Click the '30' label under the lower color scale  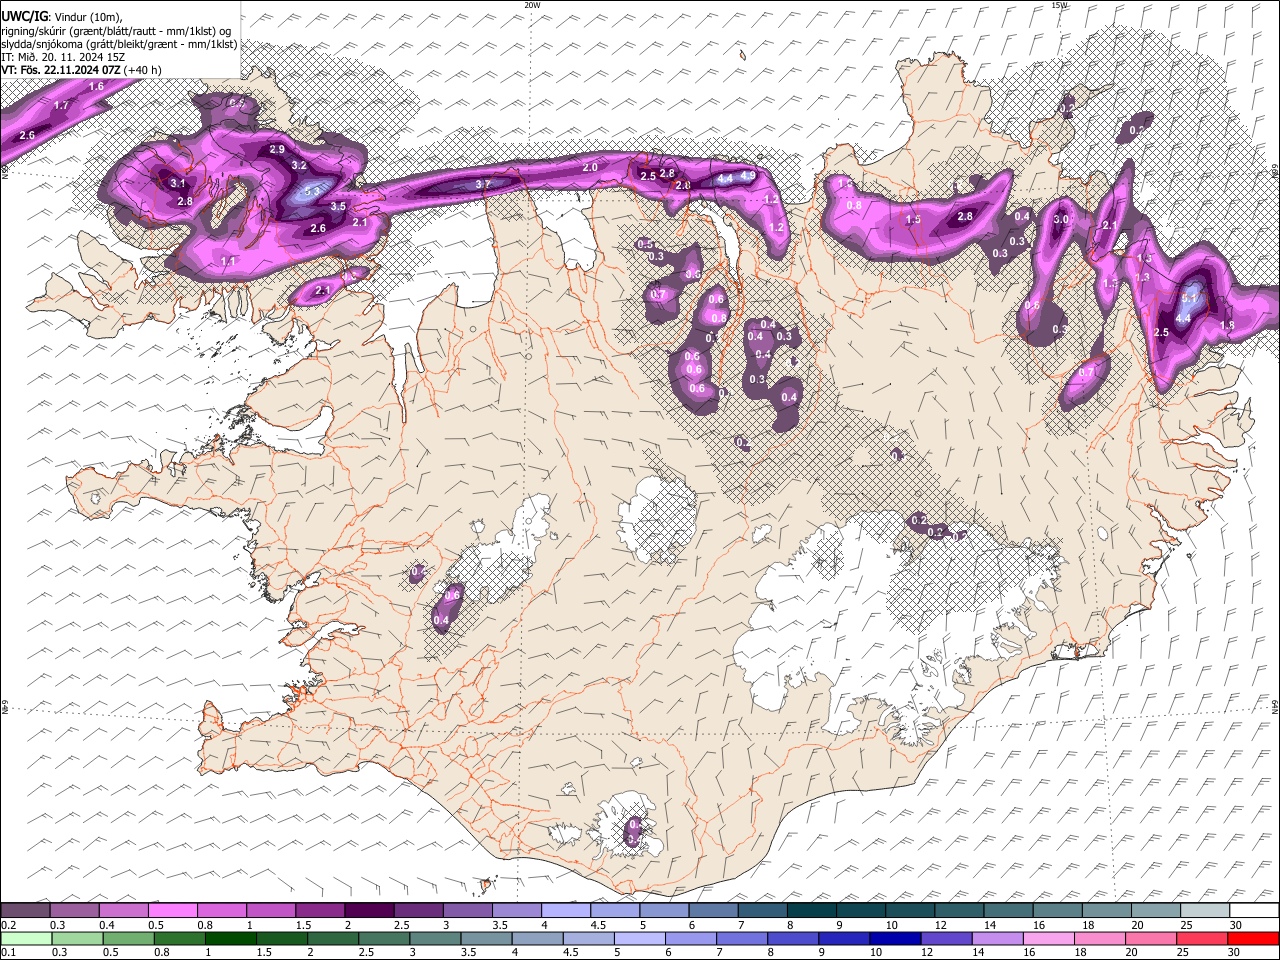[1236, 953]
